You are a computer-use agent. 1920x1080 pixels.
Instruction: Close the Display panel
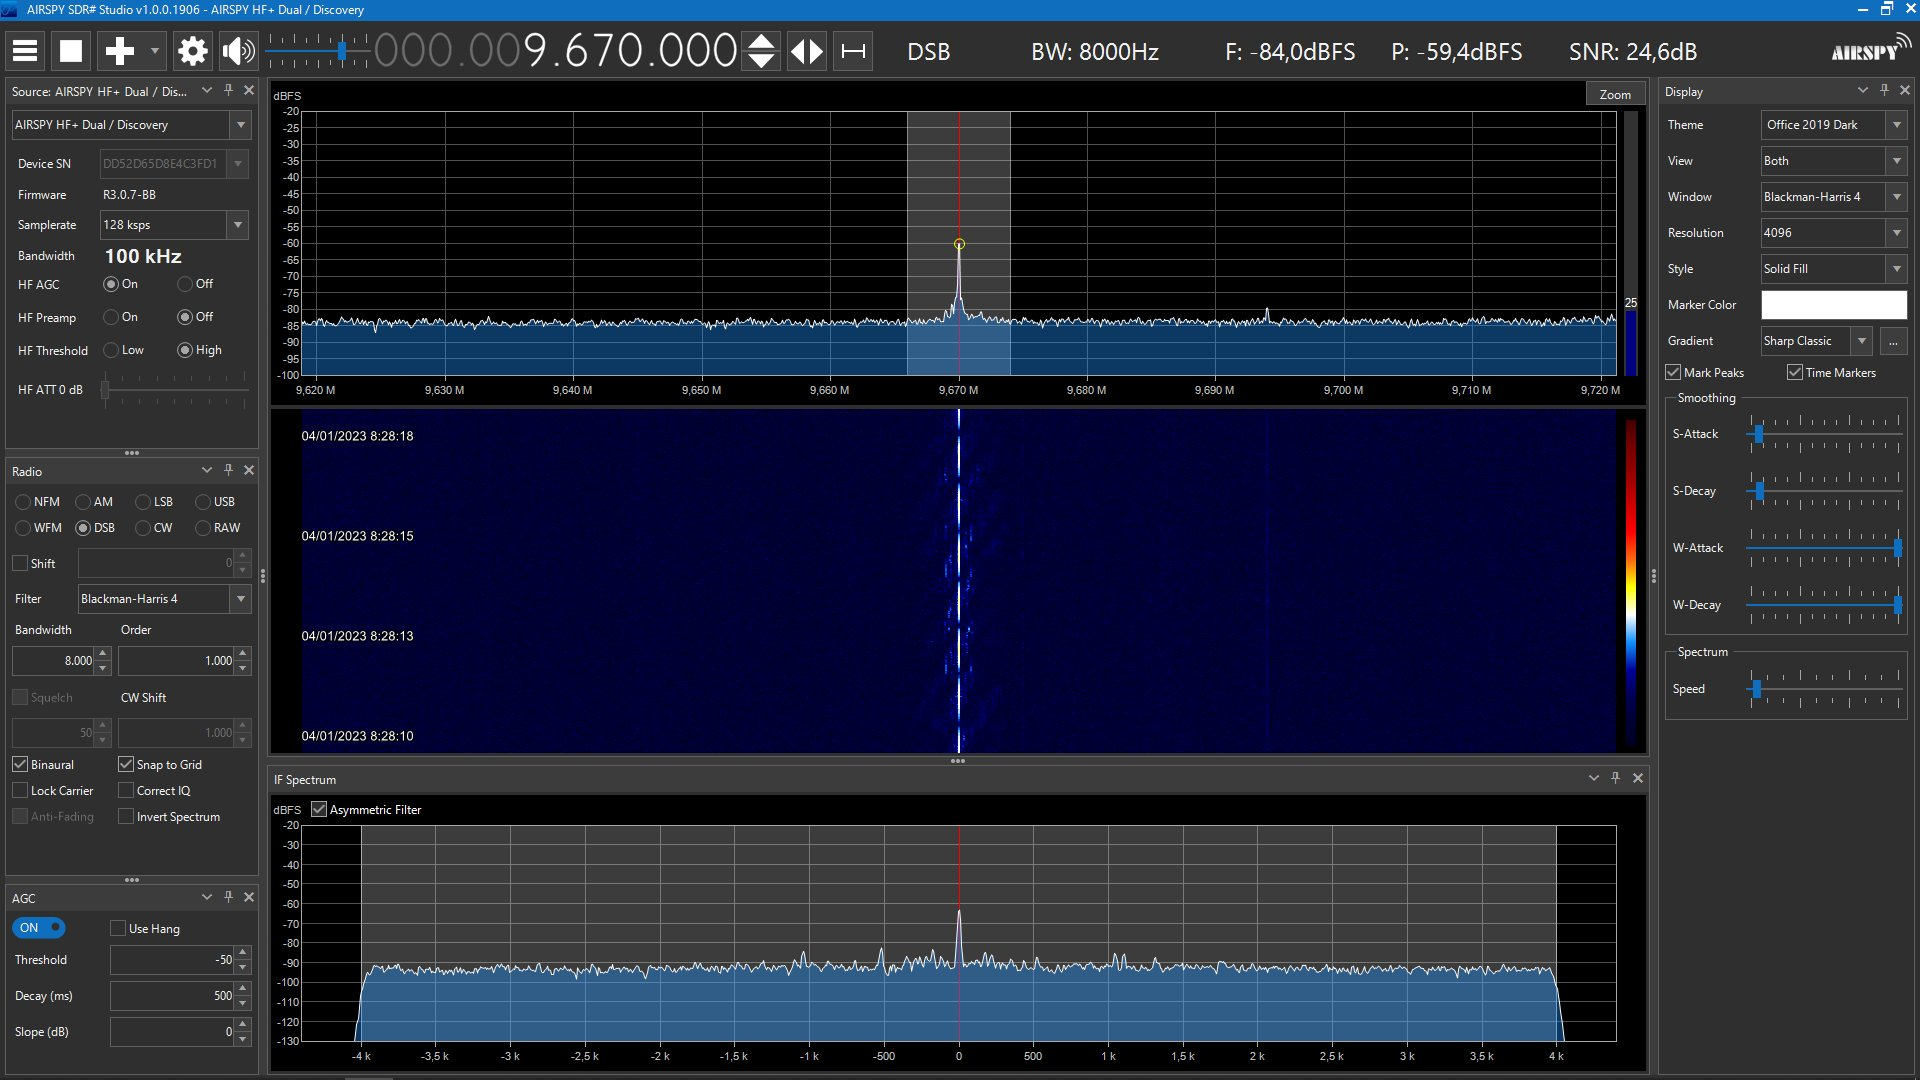coord(1905,91)
